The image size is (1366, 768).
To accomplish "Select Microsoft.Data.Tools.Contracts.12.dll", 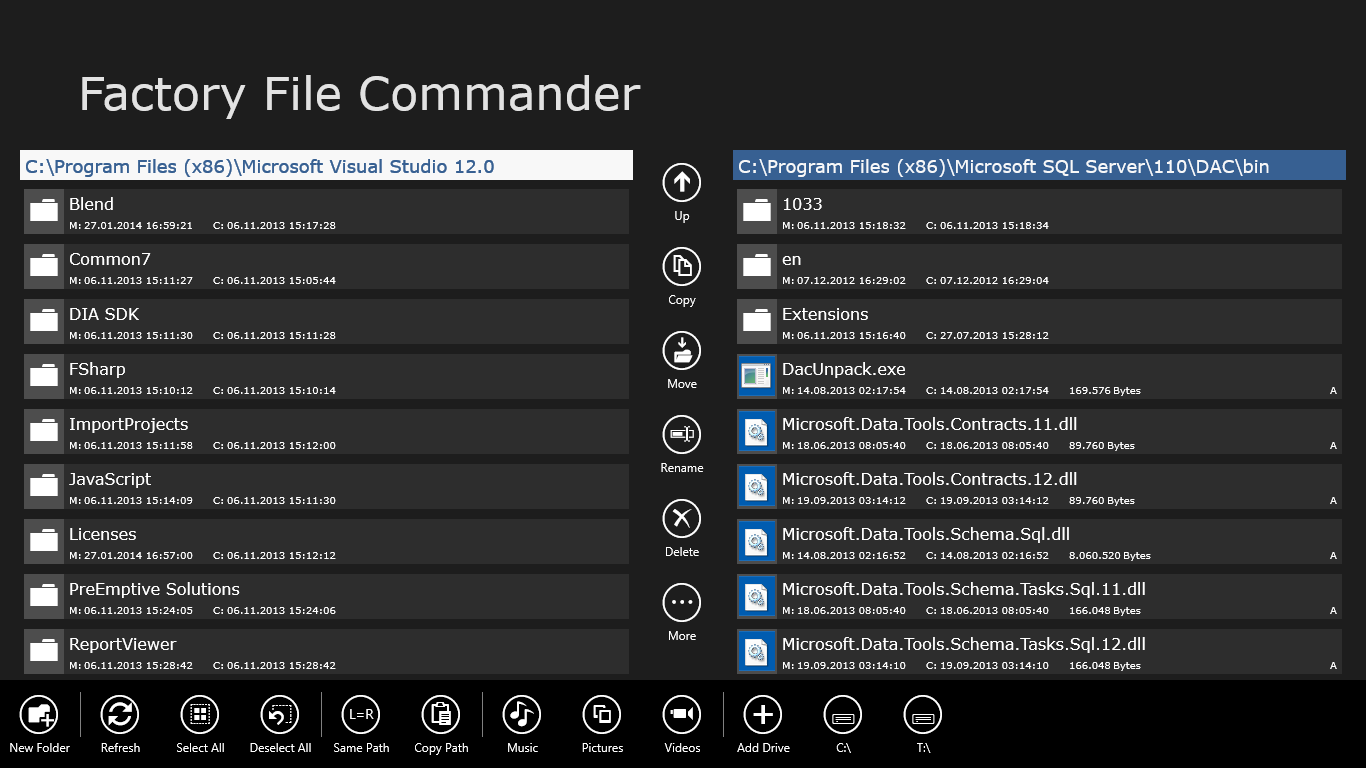I will click(1039, 486).
